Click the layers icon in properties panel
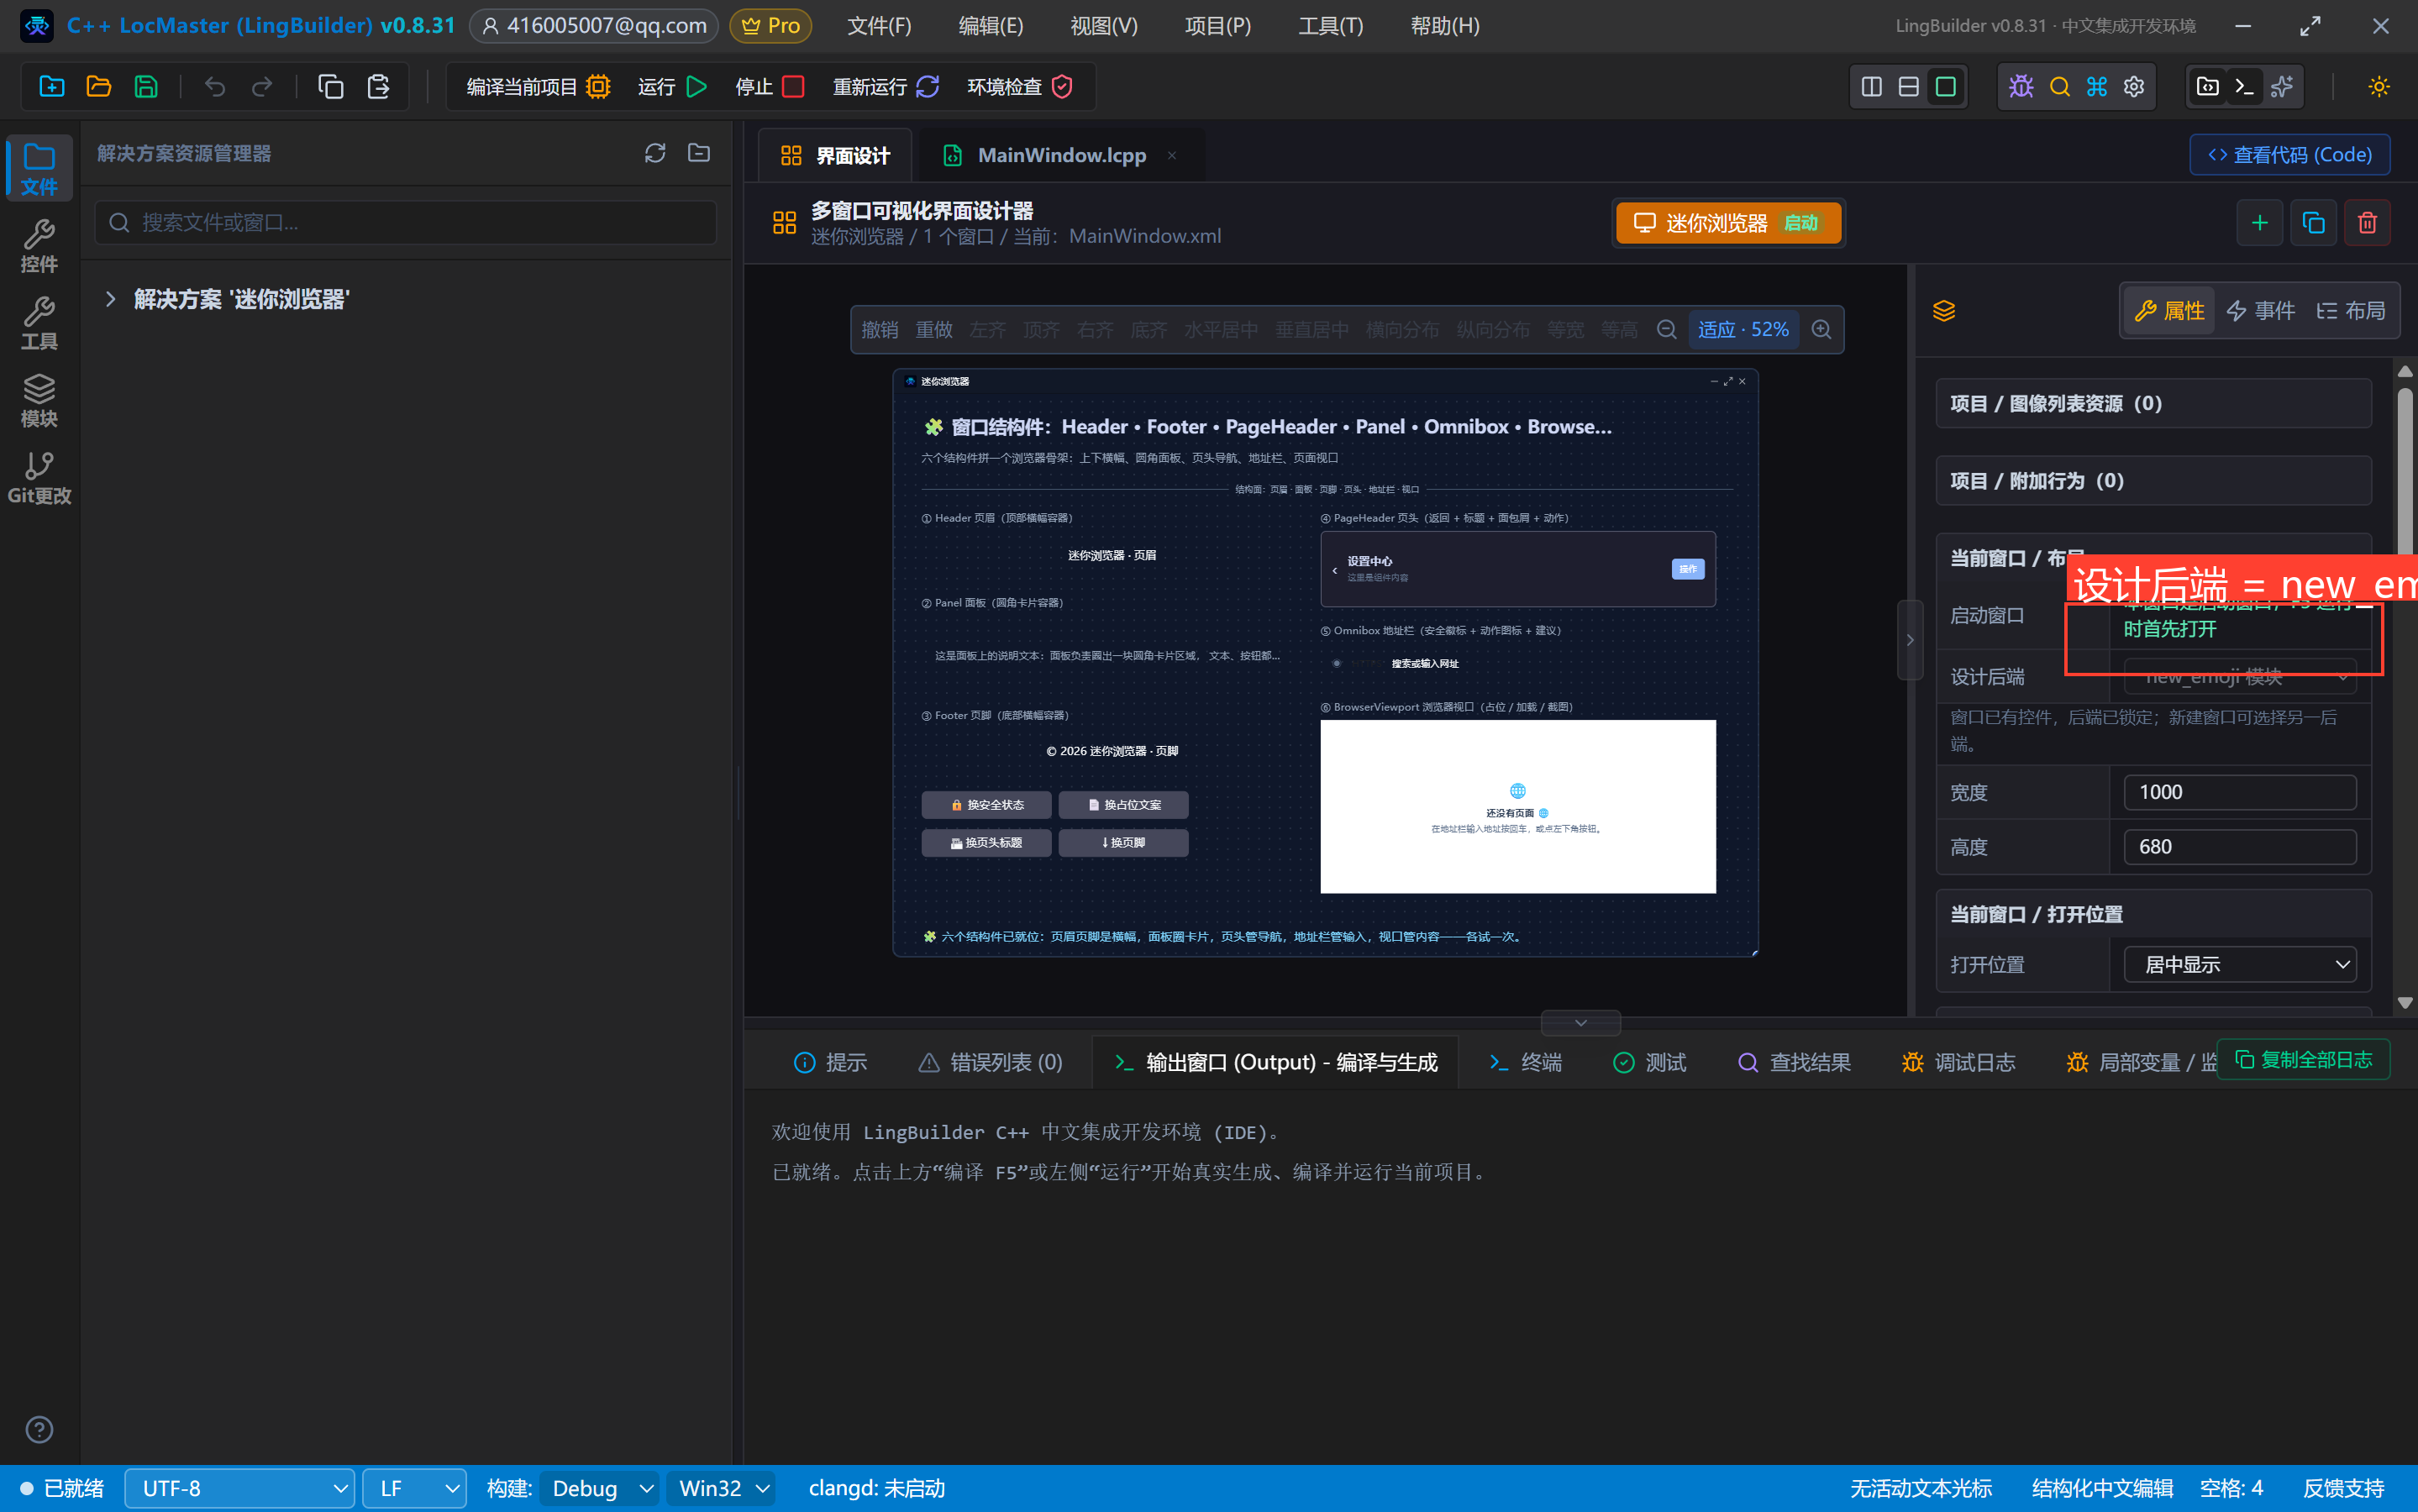Viewport: 2418px width, 1512px height. point(1943,311)
